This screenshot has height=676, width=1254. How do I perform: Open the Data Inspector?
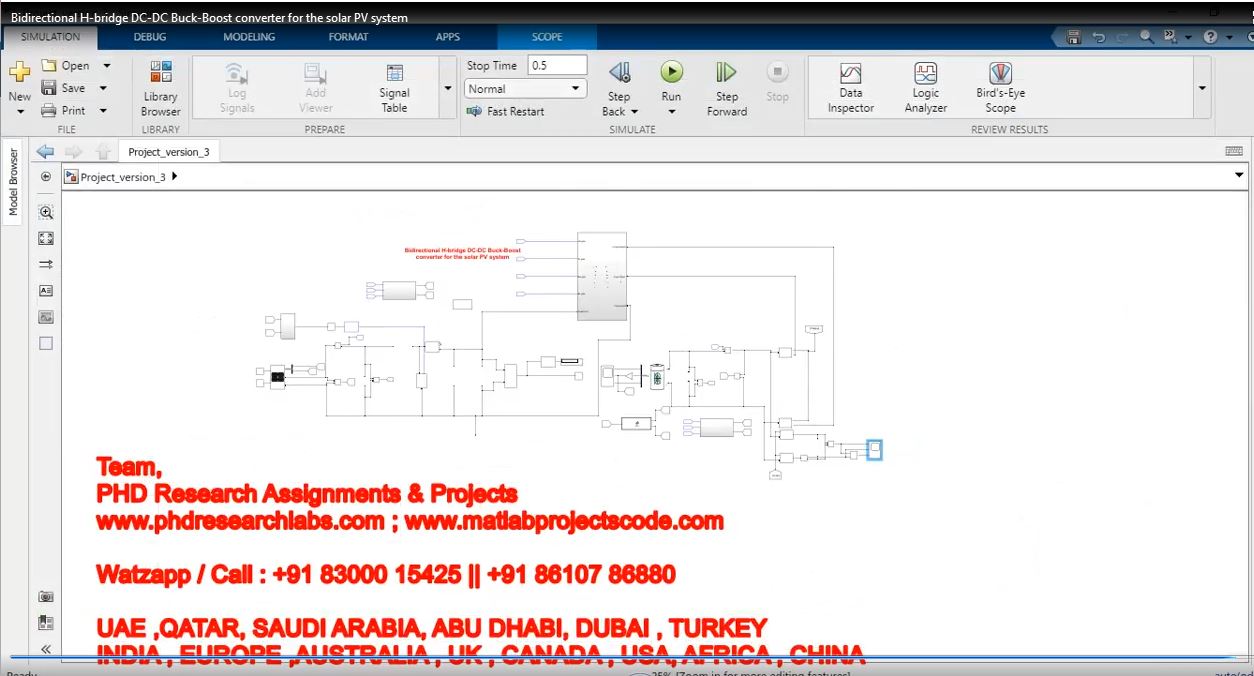pos(850,88)
